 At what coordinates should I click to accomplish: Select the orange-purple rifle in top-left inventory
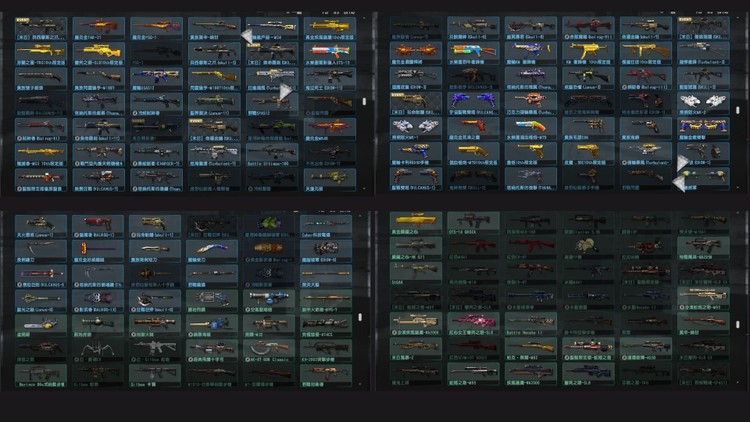[330, 129]
